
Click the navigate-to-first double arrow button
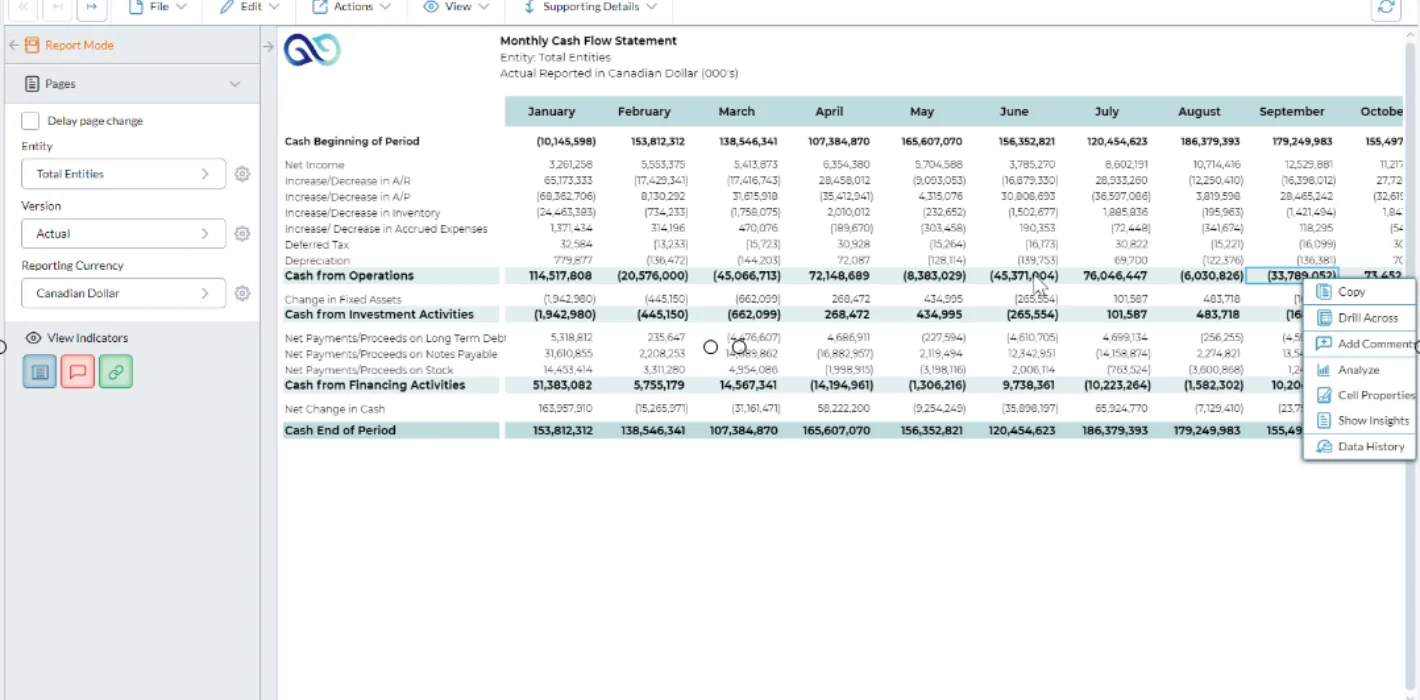(24, 7)
